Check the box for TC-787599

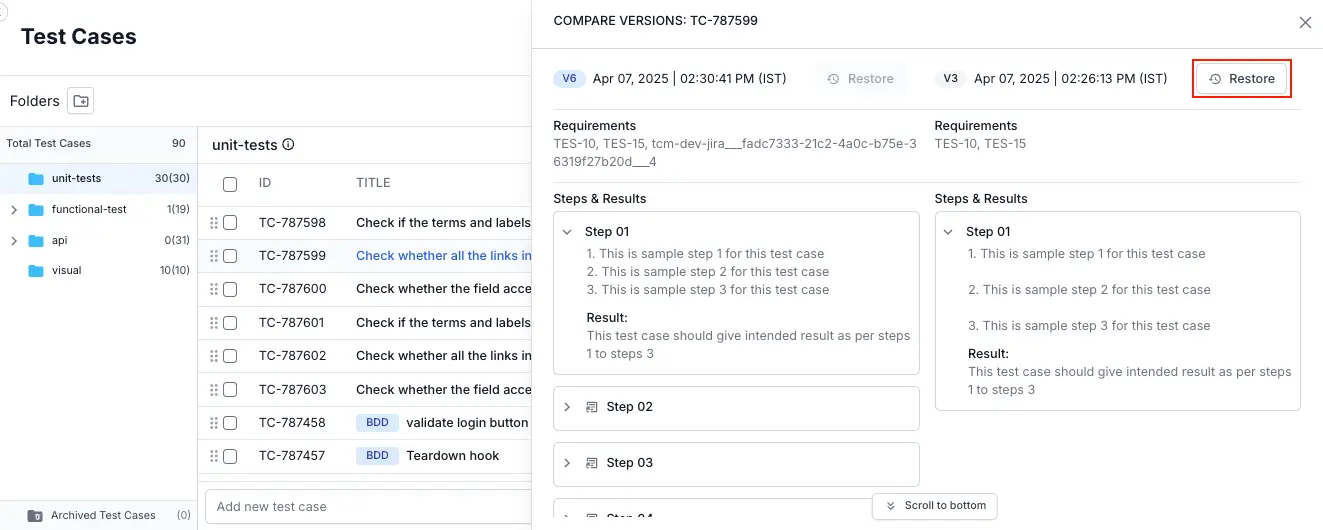pos(230,256)
